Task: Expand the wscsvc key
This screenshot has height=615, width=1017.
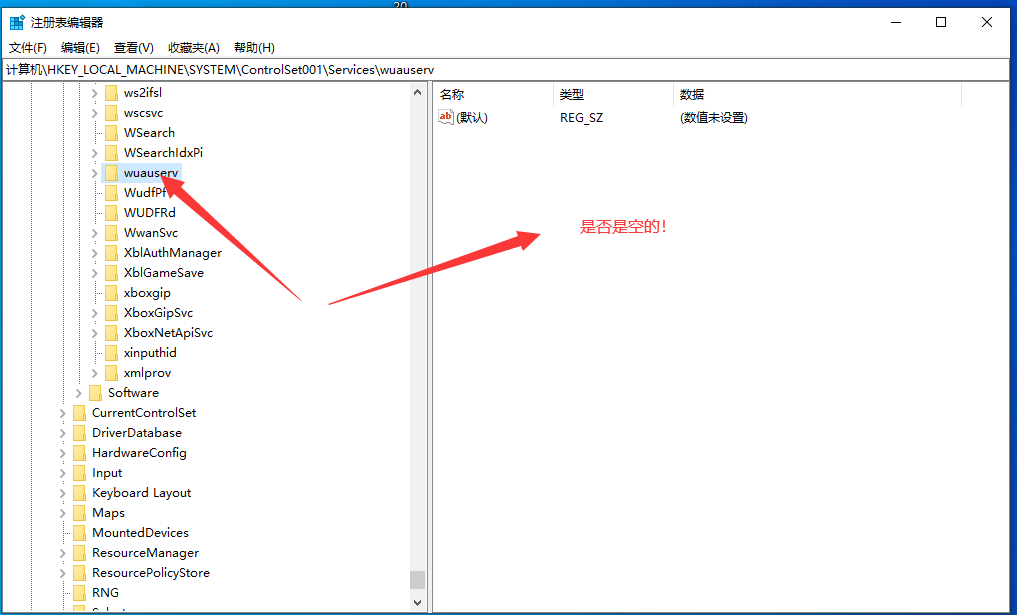Action: point(95,113)
